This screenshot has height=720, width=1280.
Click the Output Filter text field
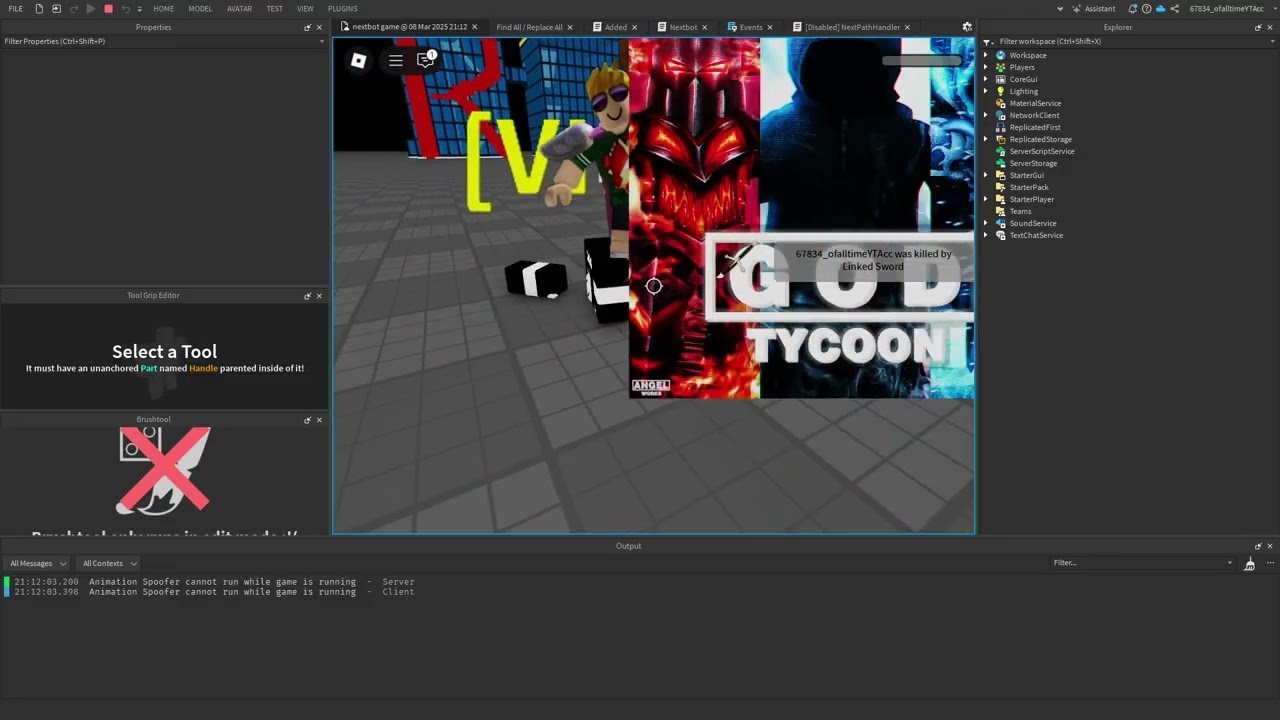coord(1143,563)
